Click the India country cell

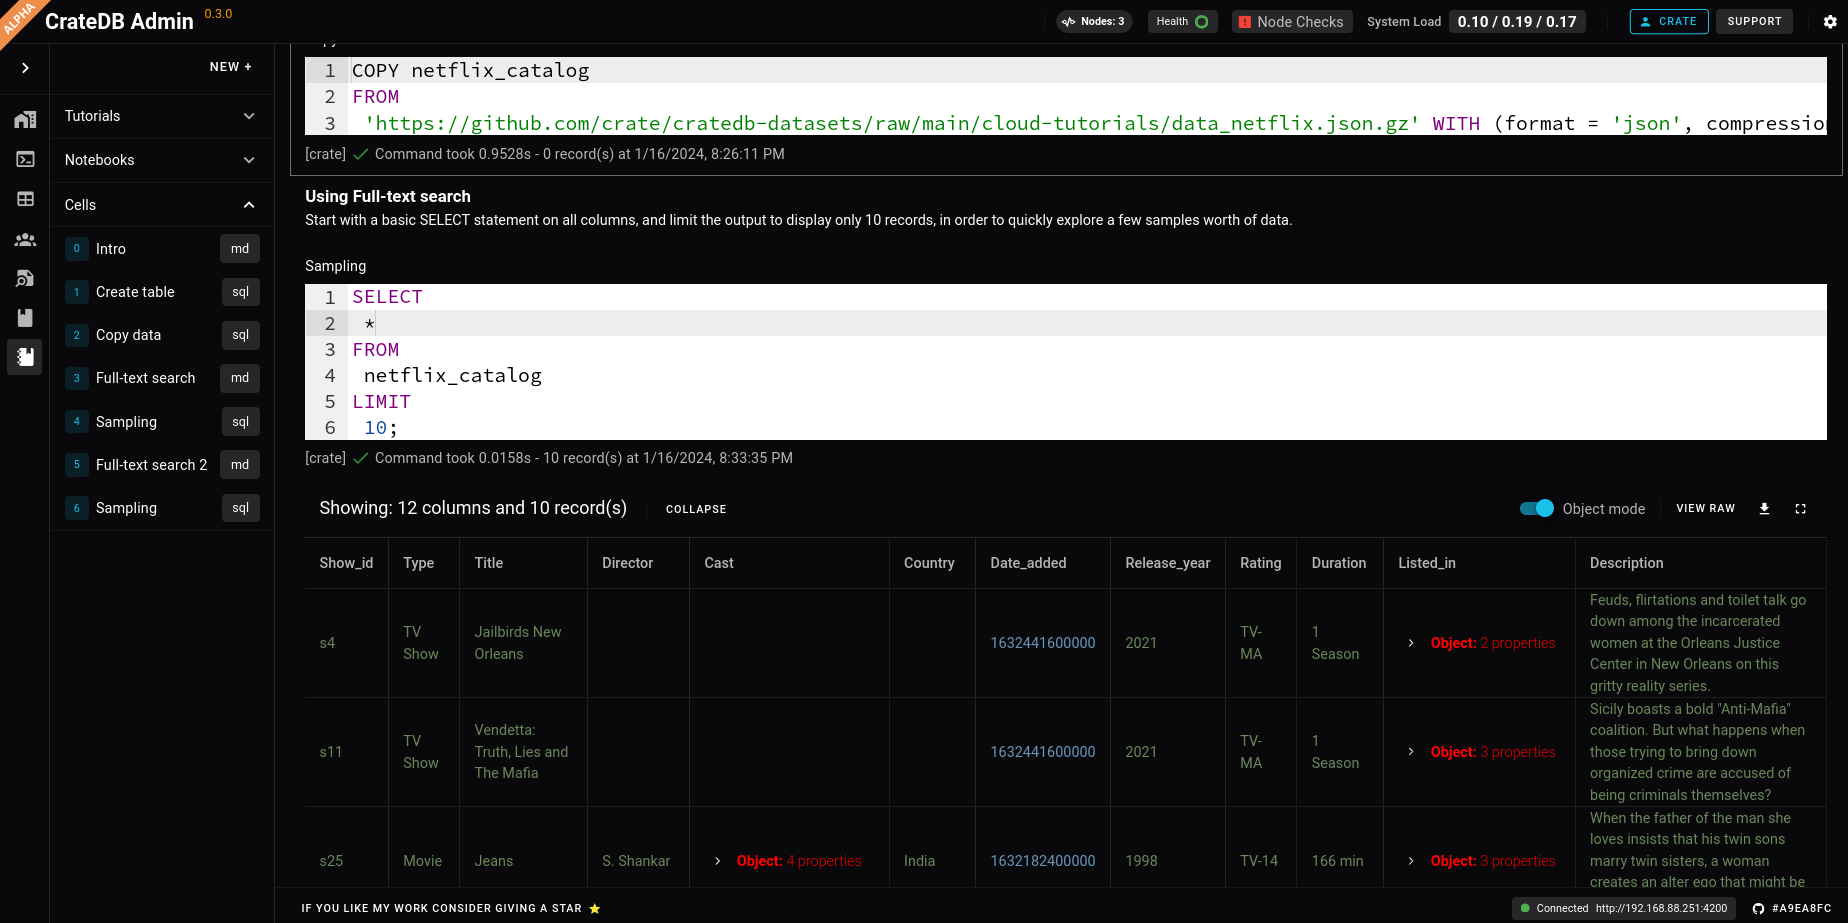tap(920, 861)
